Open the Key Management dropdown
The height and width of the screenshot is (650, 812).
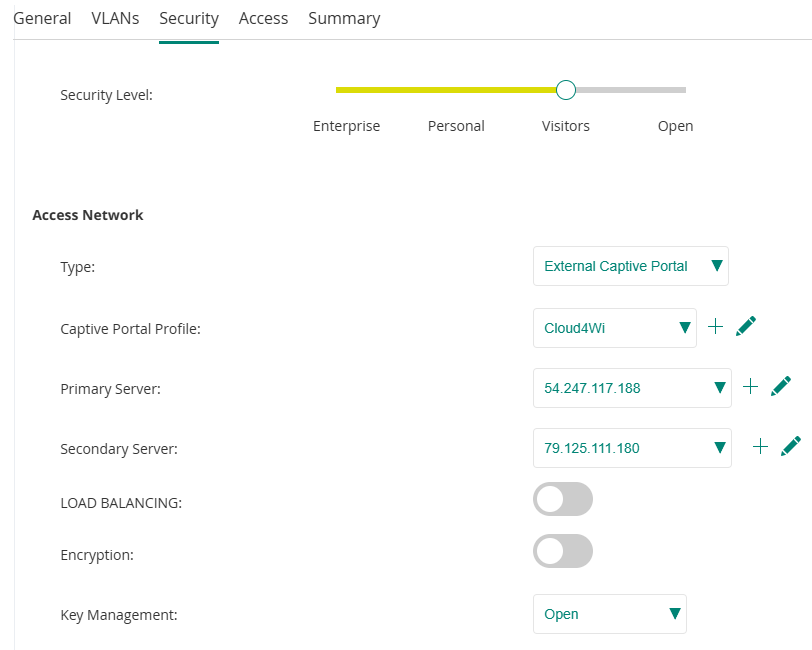coord(610,614)
